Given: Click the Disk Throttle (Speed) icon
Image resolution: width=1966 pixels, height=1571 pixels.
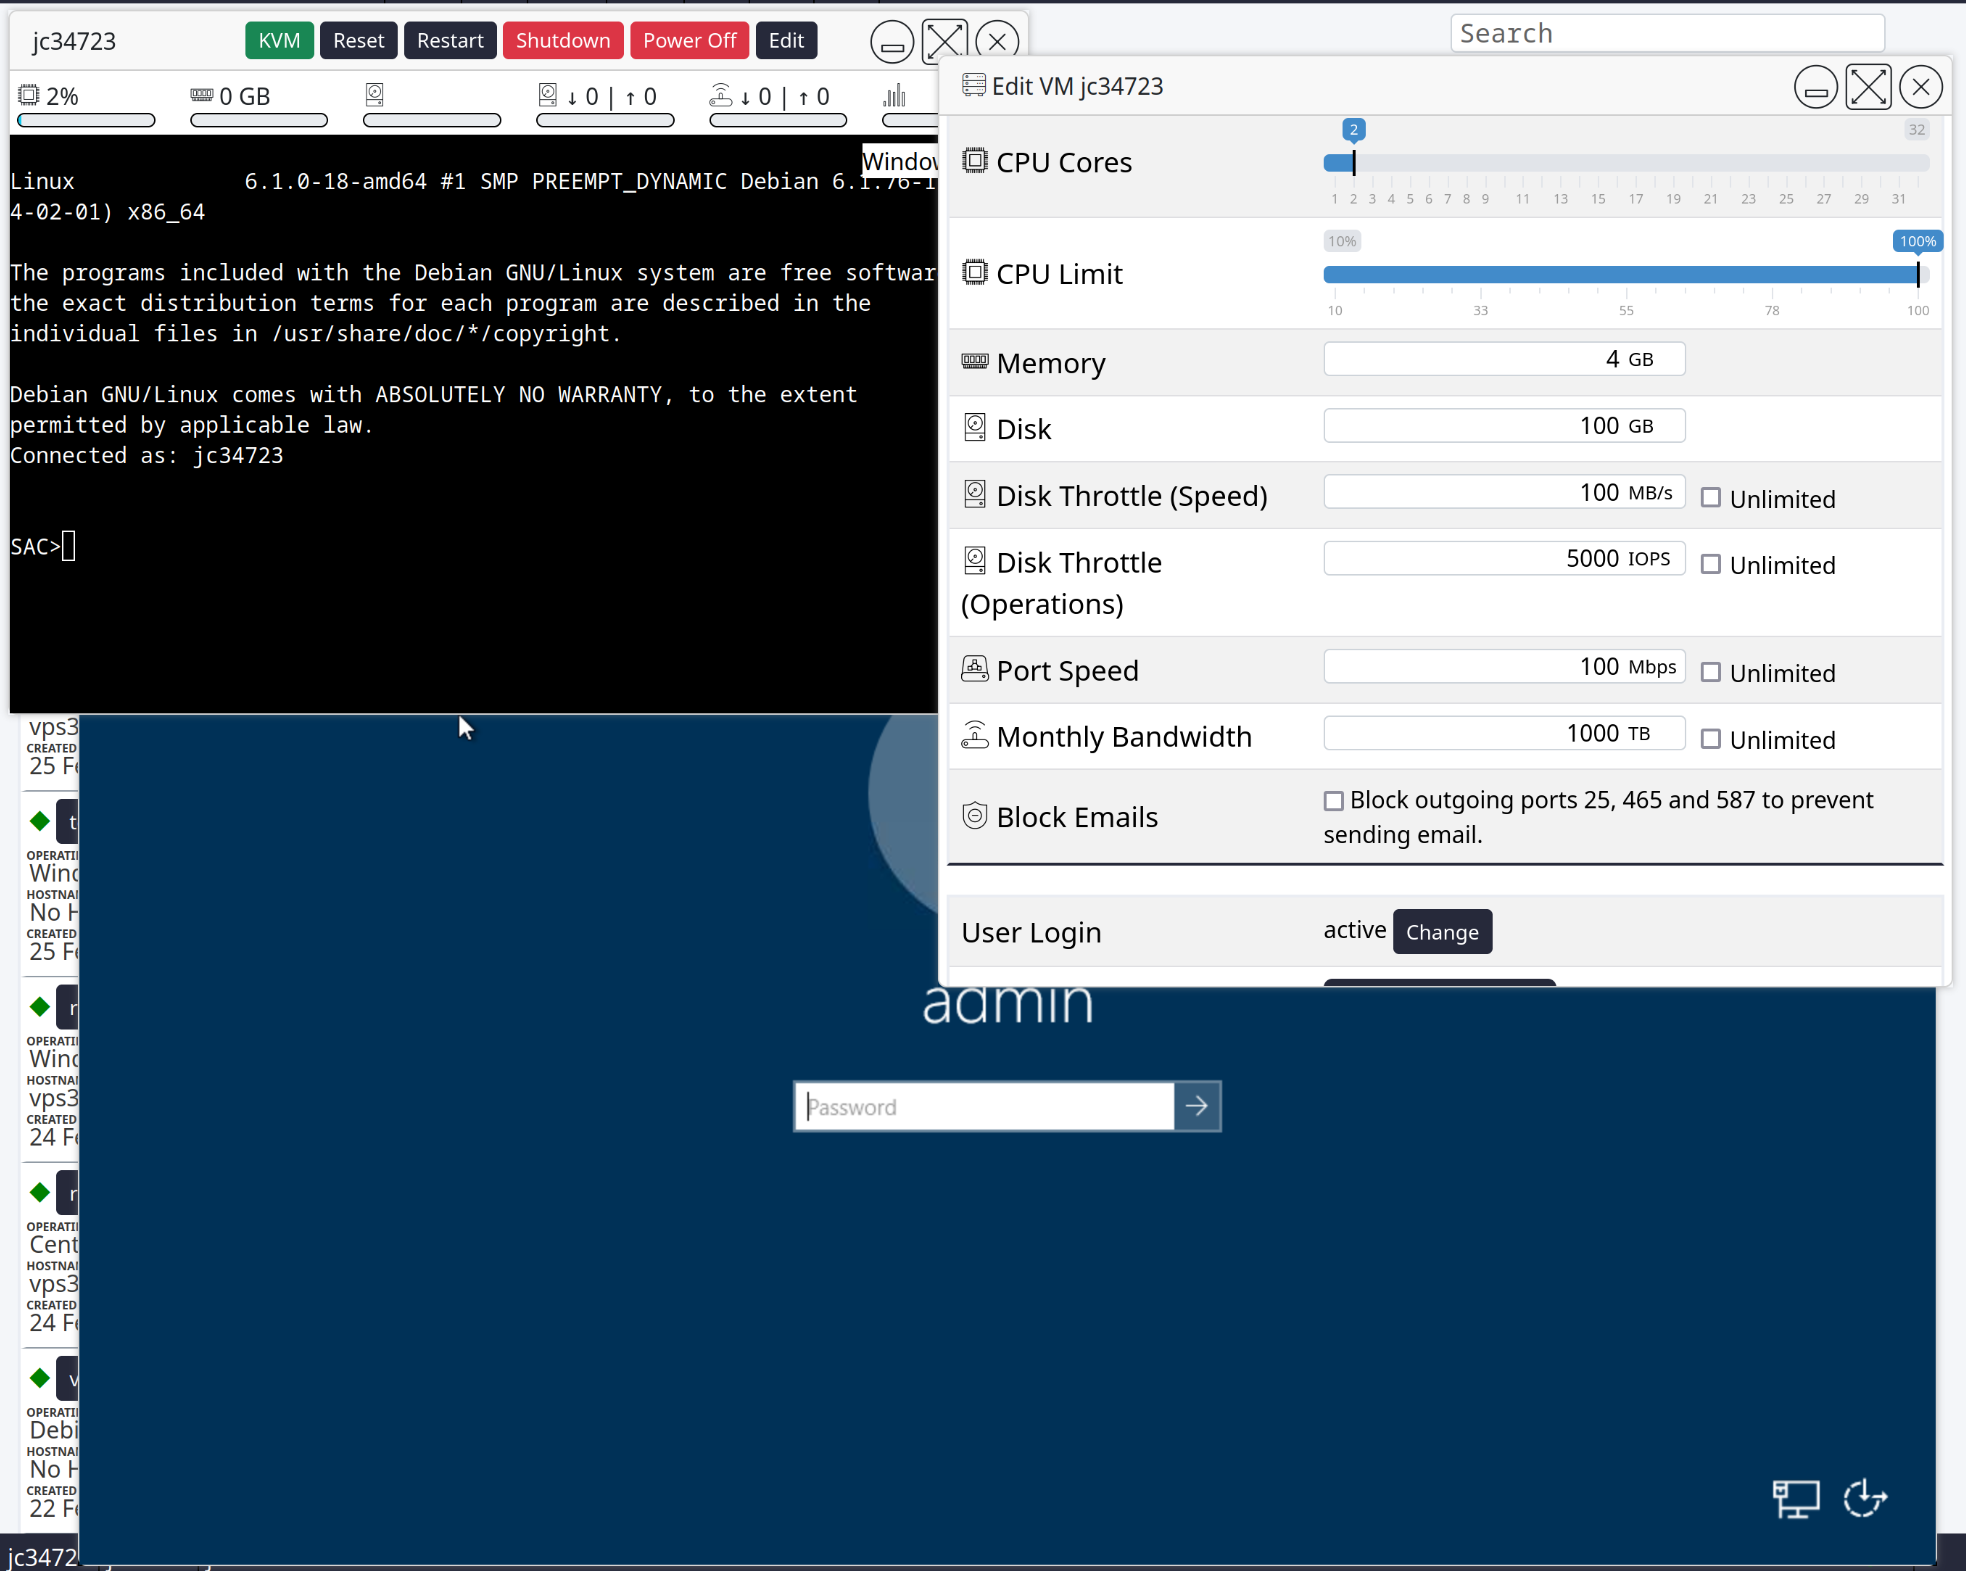Looking at the screenshot, I should 975,494.
